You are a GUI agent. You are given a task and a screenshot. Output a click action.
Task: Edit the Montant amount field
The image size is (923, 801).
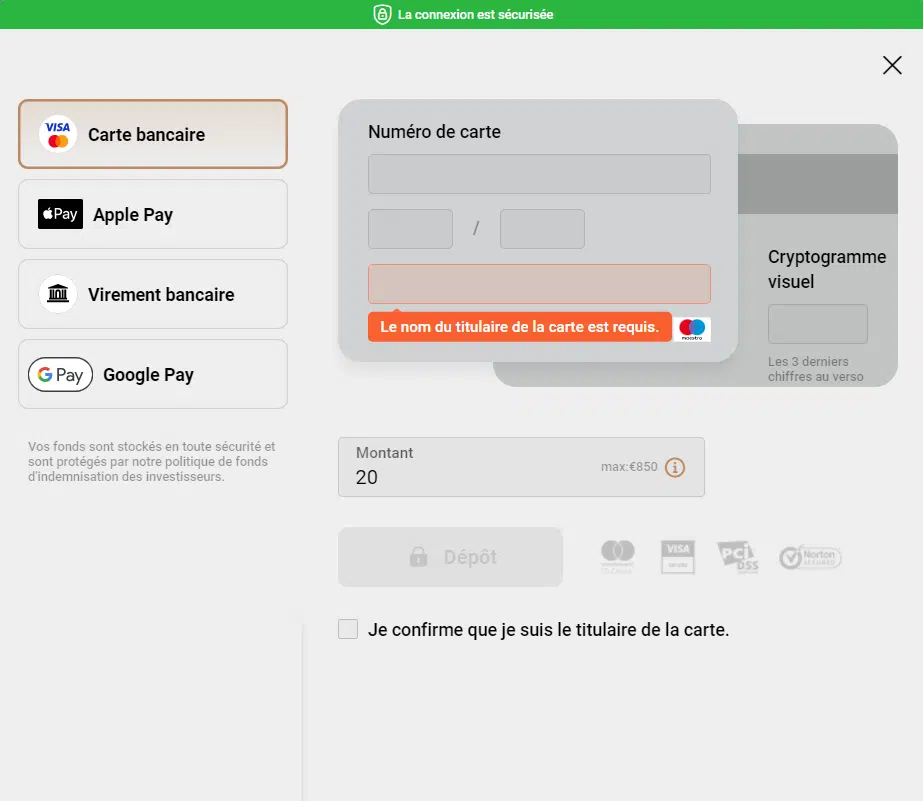click(x=521, y=467)
